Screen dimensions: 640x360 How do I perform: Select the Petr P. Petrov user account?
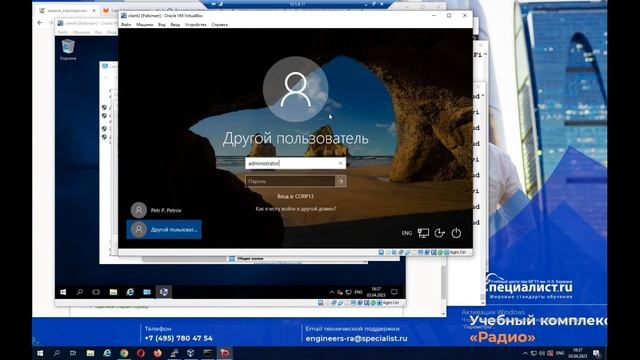164,210
